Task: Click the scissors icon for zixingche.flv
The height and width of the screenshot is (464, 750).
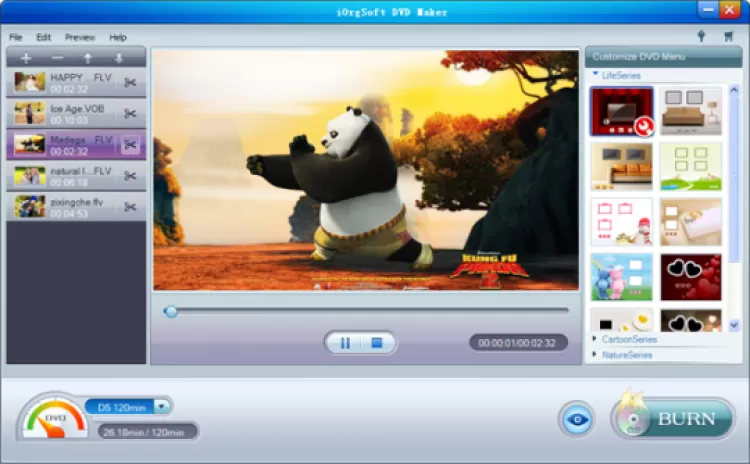Action: point(130,207)
